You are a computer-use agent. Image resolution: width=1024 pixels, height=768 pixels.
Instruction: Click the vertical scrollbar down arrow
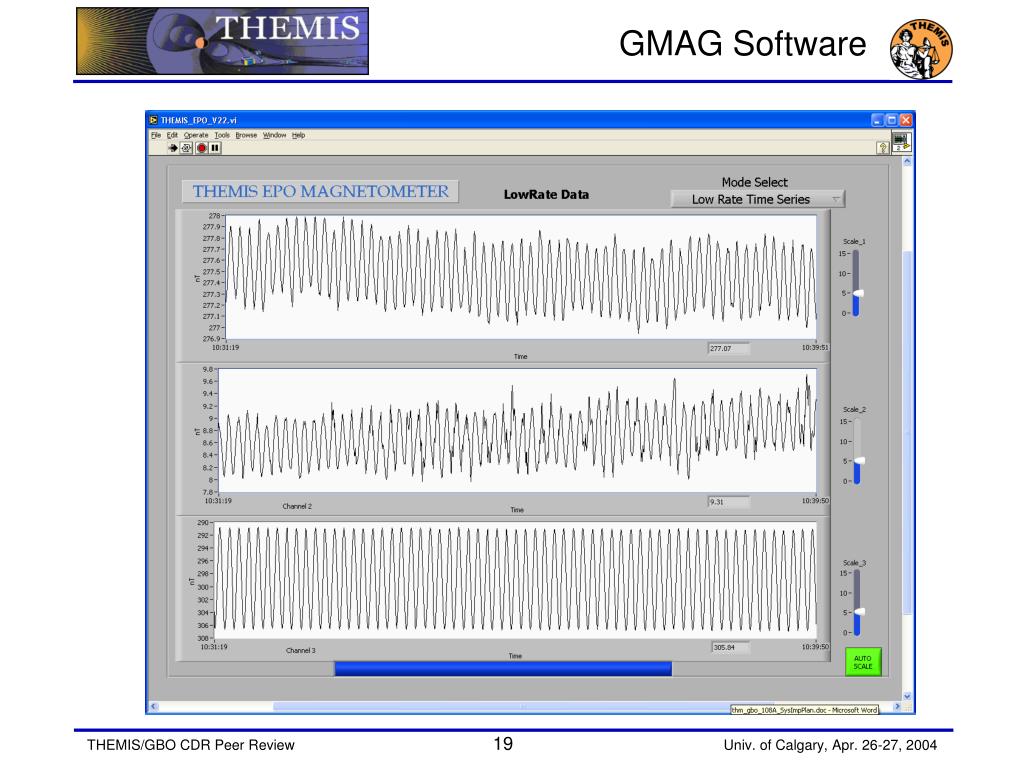coord(907,696)
